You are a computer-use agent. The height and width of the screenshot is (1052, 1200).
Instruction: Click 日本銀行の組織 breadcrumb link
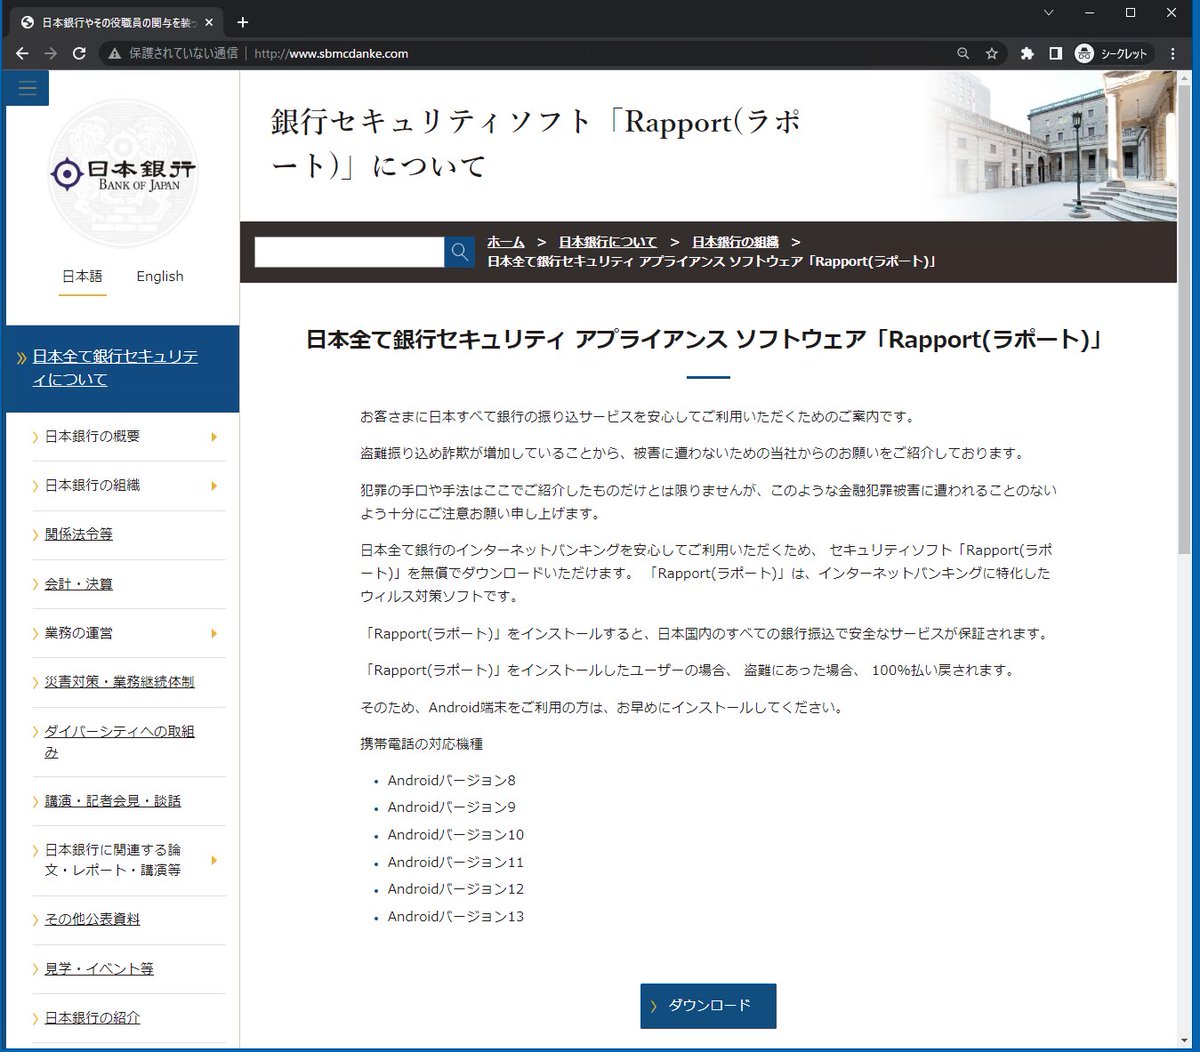(x=735, y=242)
